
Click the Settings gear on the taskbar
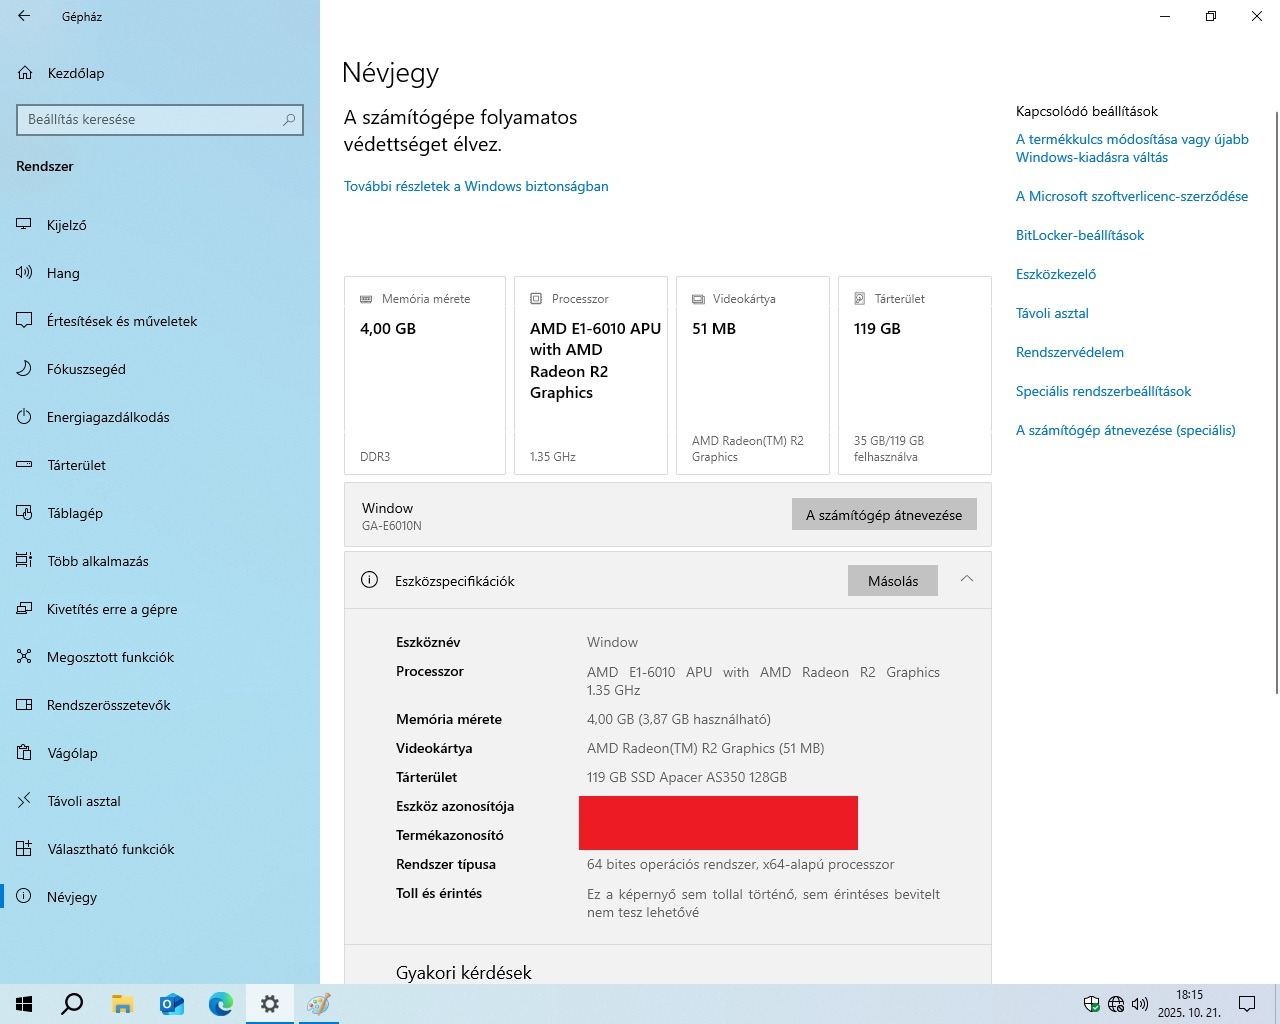pos(269,1004)
